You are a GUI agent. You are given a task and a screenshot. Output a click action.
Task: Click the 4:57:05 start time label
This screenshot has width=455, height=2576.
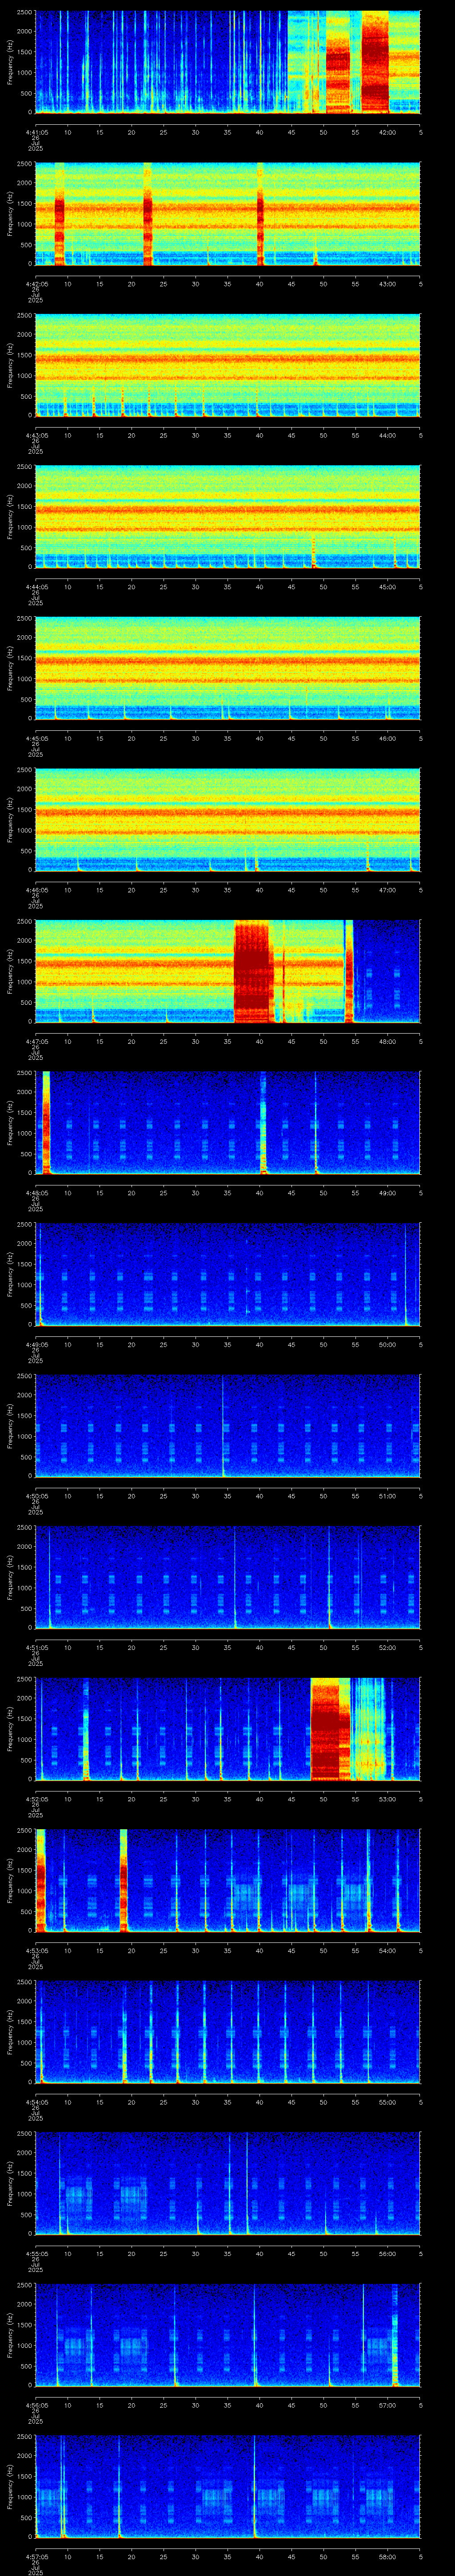tap(35, 2556)
